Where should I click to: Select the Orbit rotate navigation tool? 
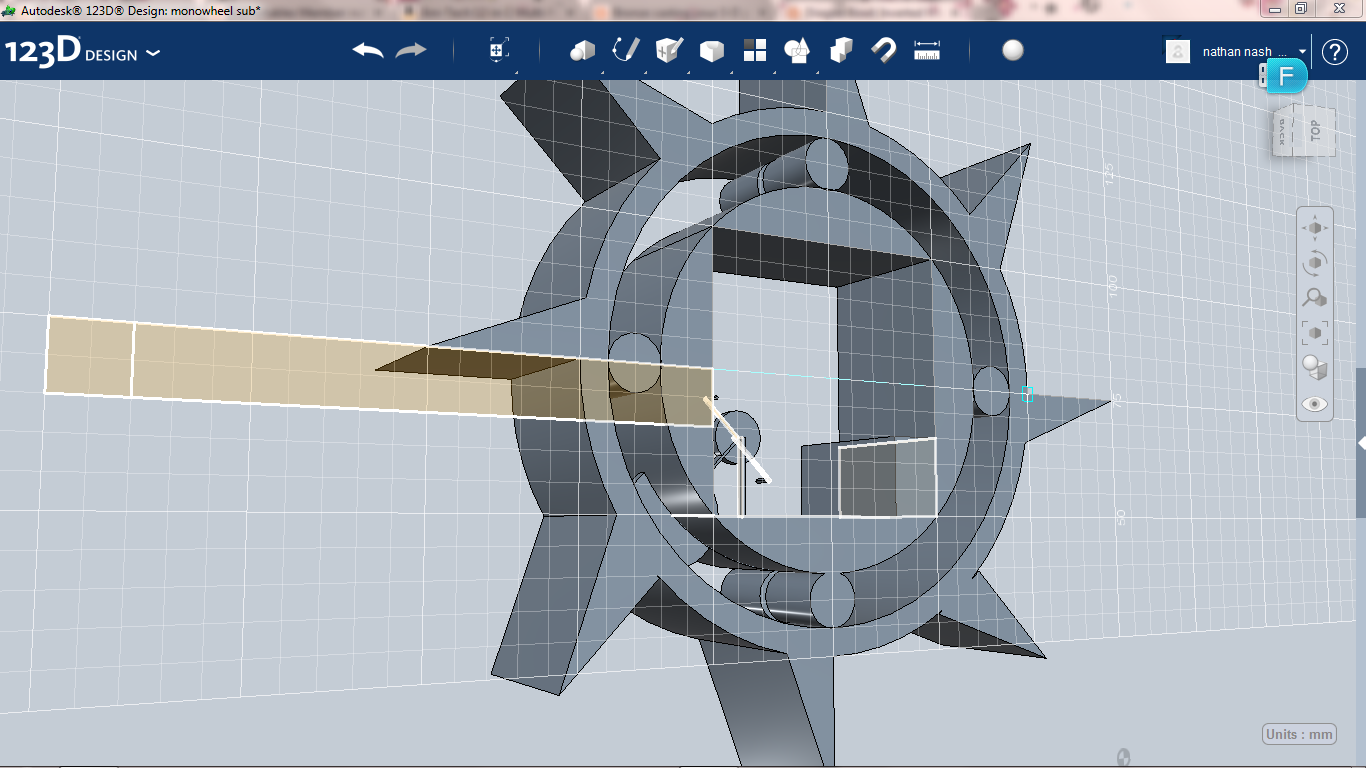[x=1315, y=263]
